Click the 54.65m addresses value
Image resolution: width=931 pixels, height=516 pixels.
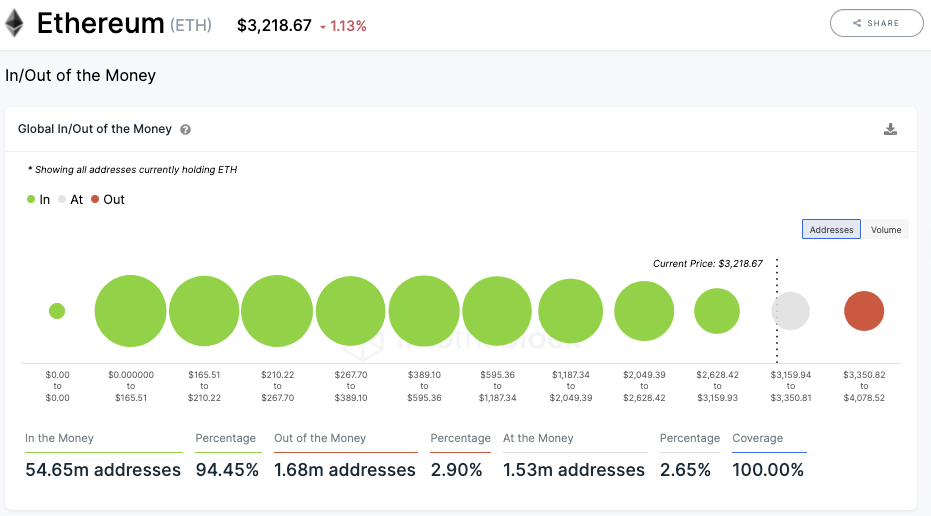103,470
